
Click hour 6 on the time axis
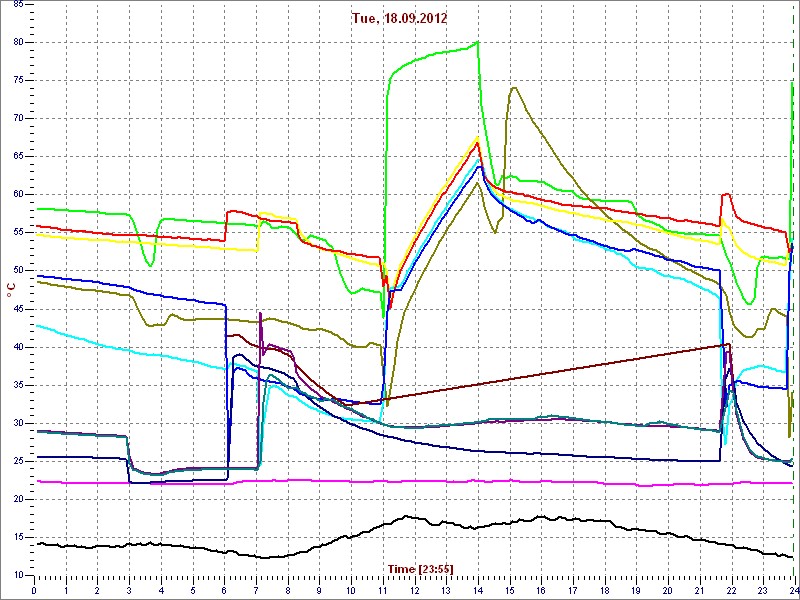coord(224,590)
